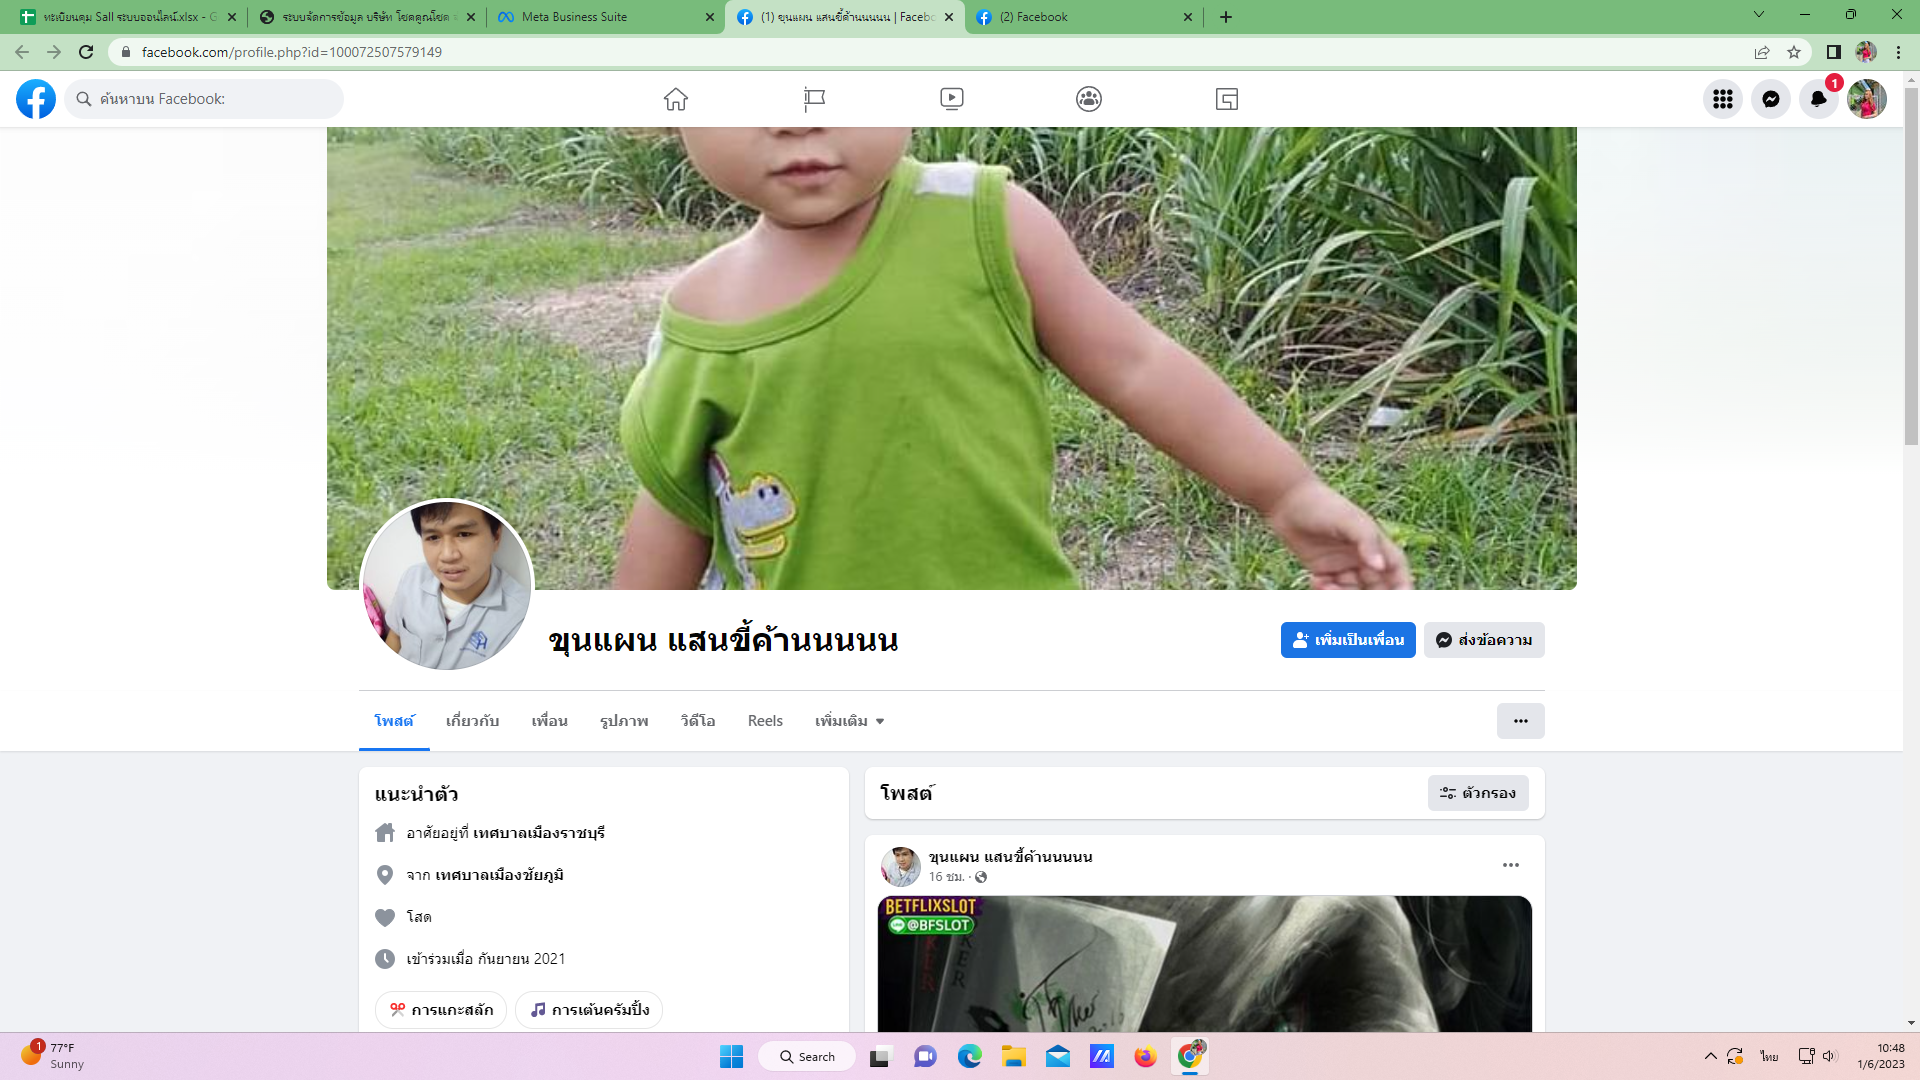1920x1080 pixels.
Task: Click the Facebook search field
Action: click(x=205, y=99)
